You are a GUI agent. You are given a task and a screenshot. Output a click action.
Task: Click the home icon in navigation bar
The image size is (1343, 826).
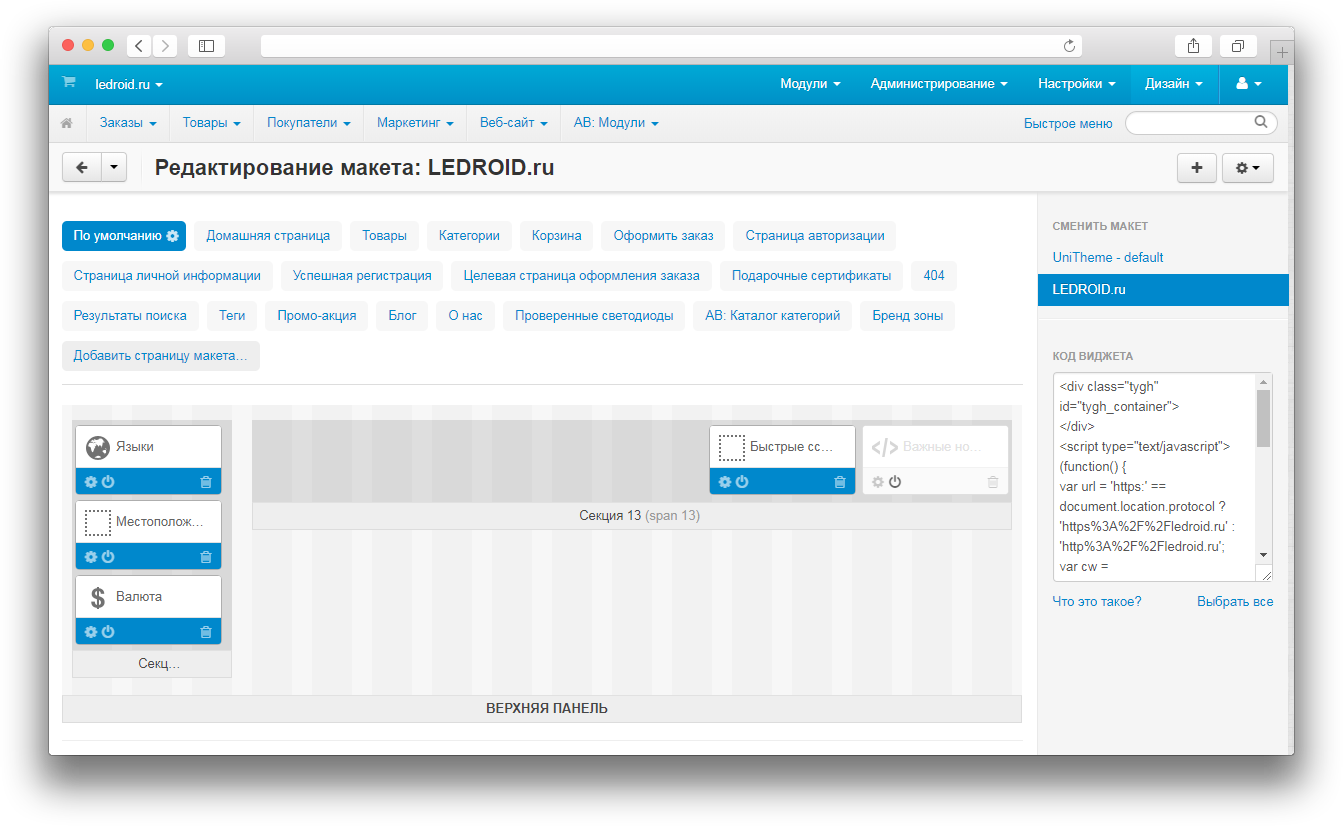[x=67, y=123]
